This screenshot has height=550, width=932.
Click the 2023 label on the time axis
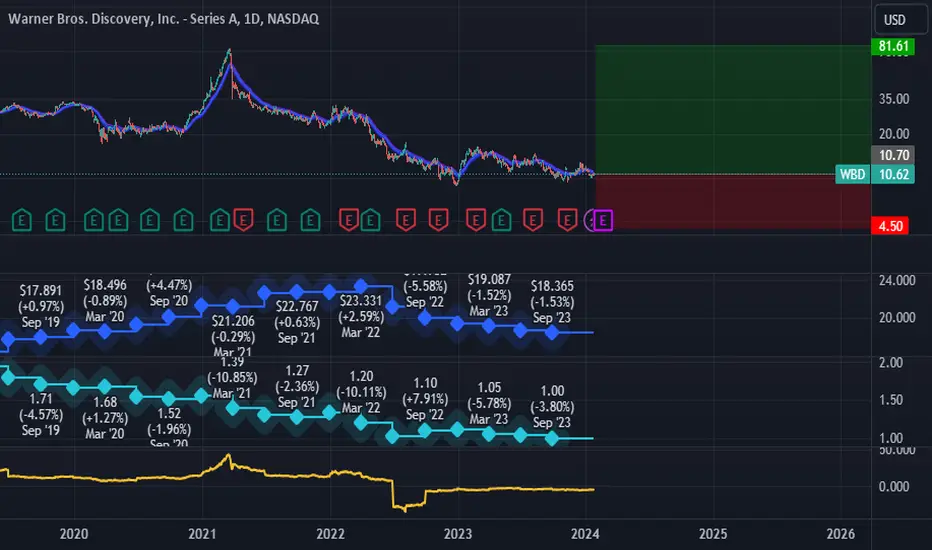pyautogui.click(x=458, y=534)
